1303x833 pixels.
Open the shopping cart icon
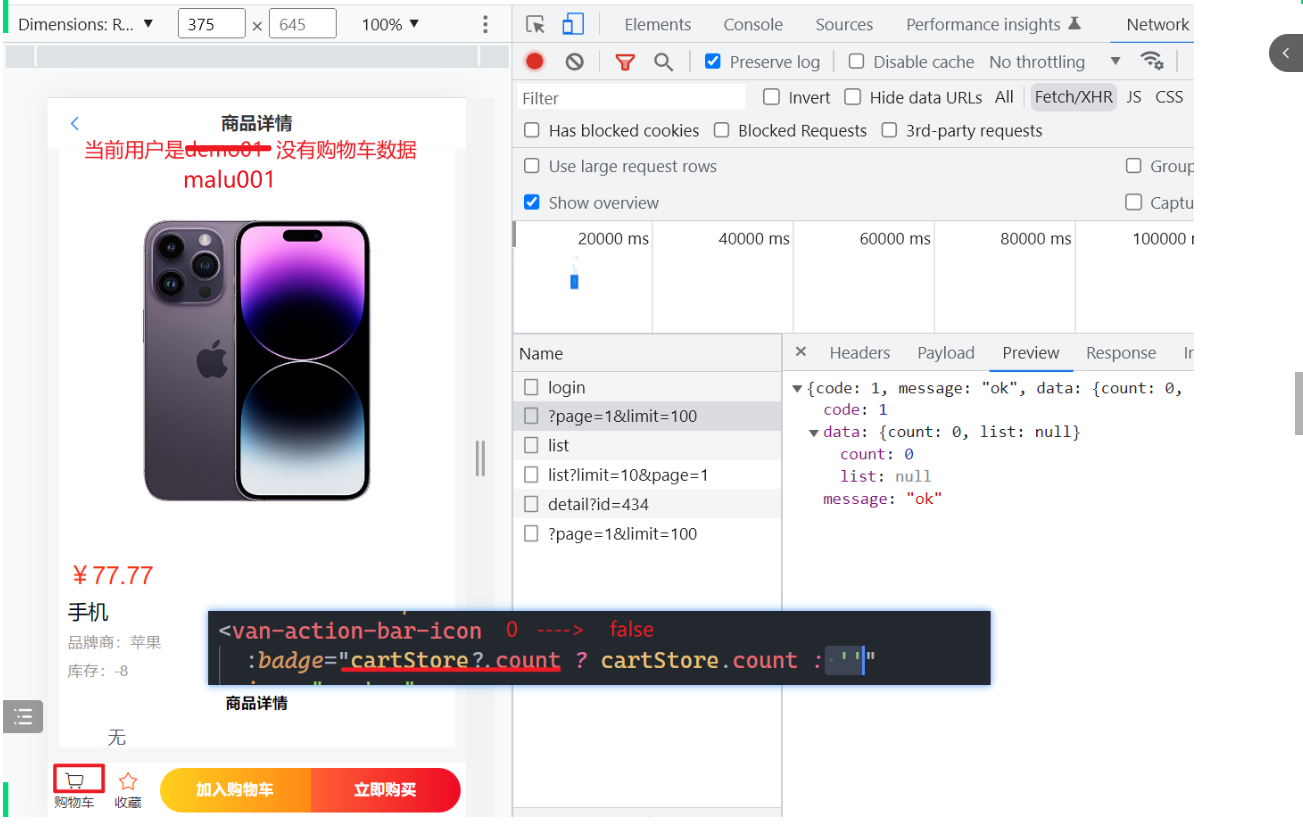click(x=76, y=780)
